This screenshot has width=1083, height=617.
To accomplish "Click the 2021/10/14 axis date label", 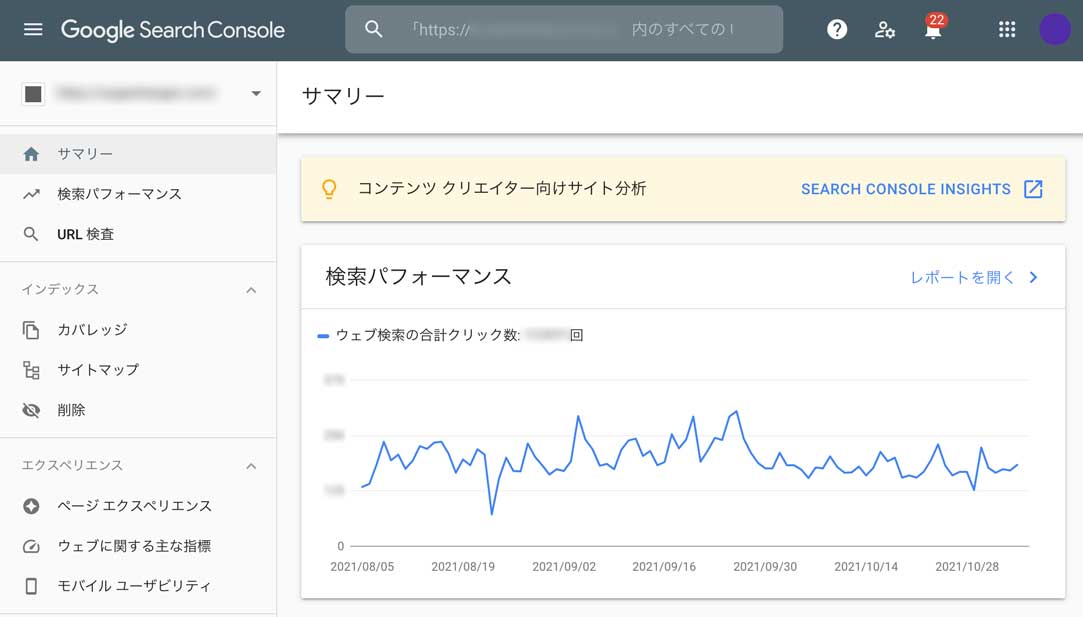I will (x=866, y=567).
